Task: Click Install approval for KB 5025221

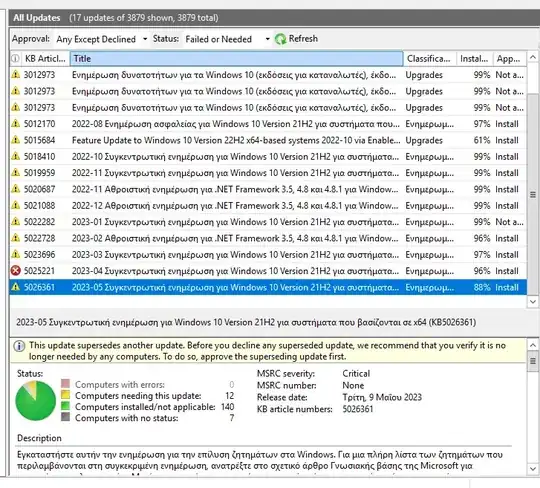Action: tap(507, 271)
